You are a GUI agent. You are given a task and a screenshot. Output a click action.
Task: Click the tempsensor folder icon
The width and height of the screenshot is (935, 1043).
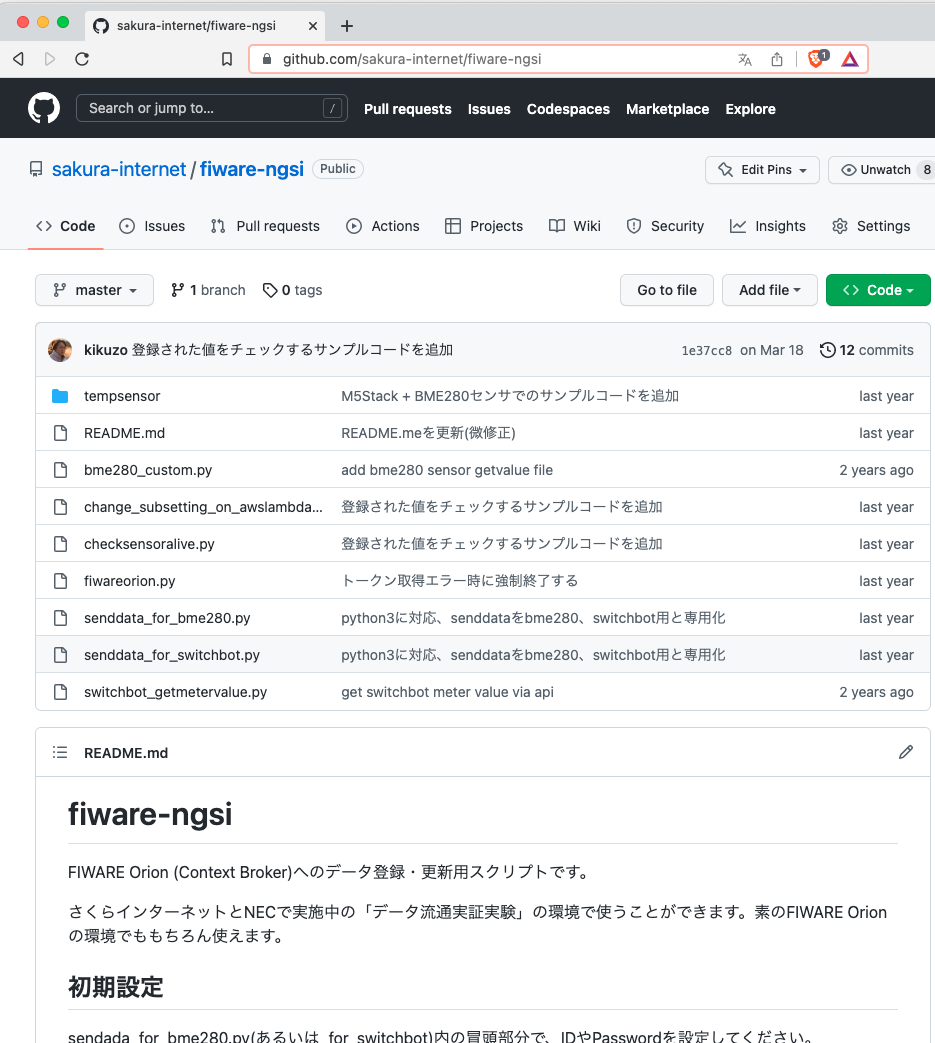pyautogui.click(x=60, y=396)
